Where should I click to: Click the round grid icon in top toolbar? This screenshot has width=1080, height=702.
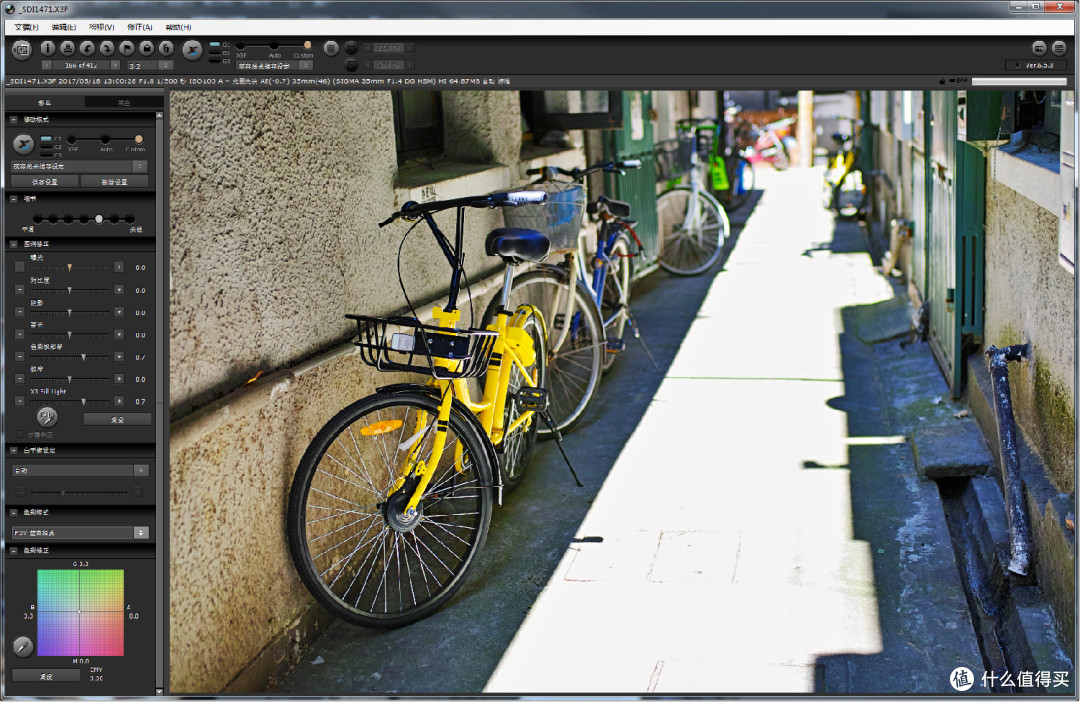click(331, 48)
